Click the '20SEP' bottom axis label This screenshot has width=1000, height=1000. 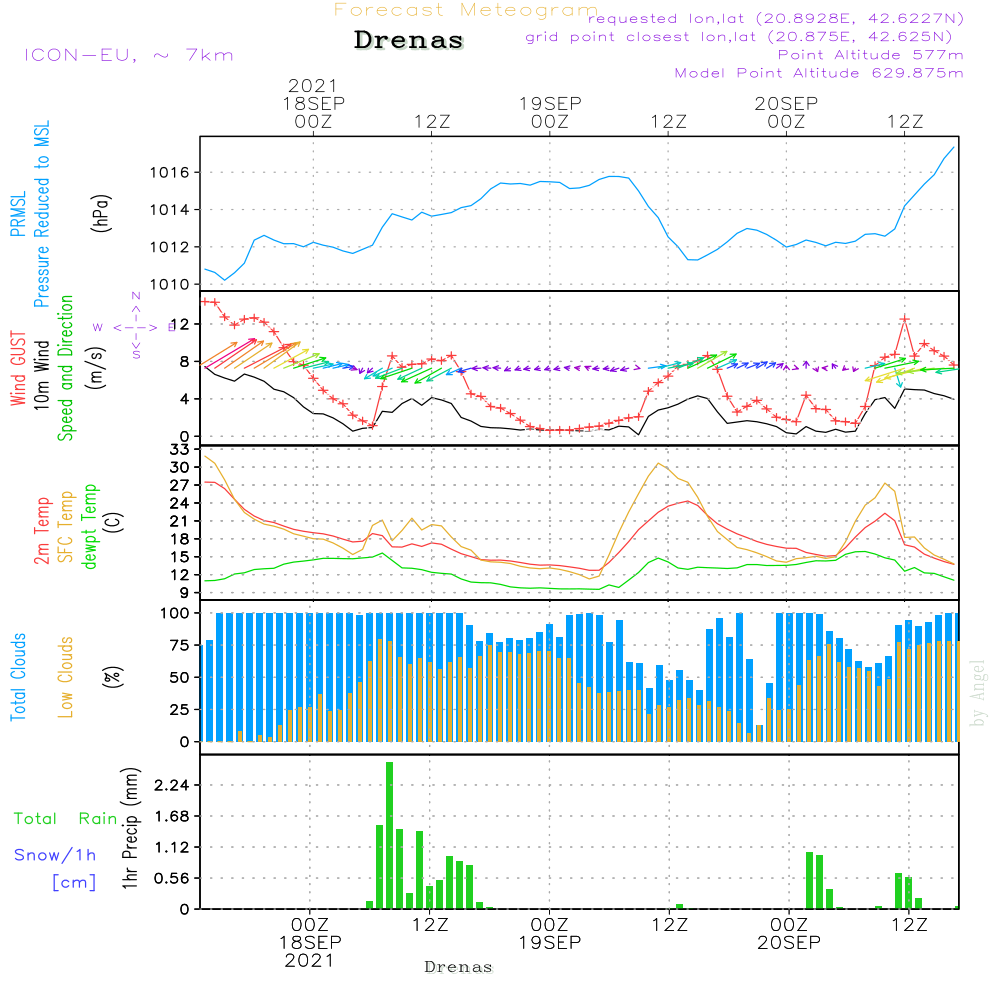789,942
